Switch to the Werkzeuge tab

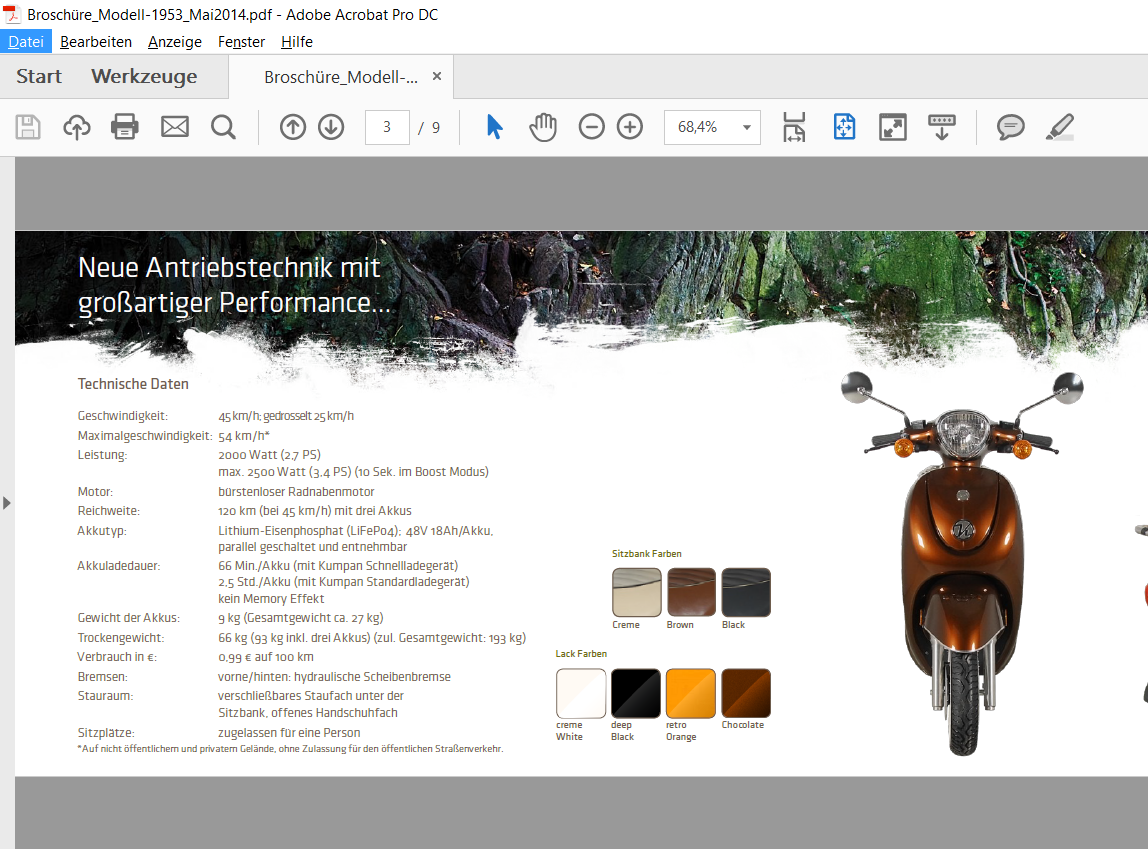coord(144,77)
